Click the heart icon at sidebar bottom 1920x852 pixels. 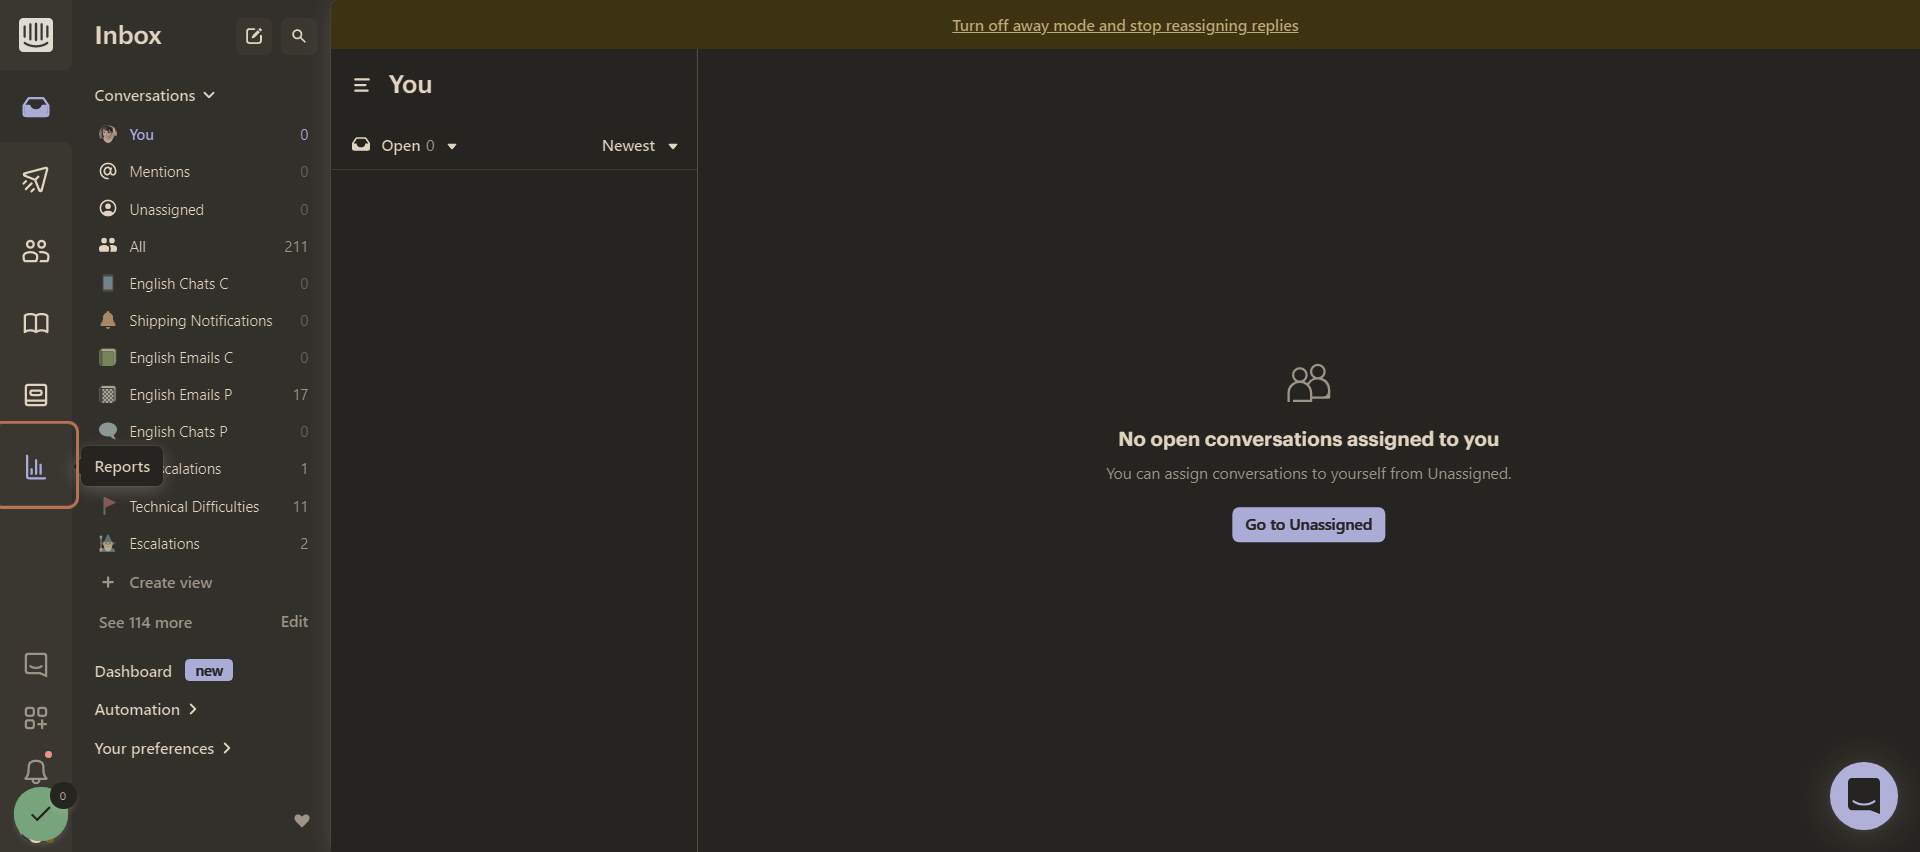pyautogui.click(x=302, y=821)
